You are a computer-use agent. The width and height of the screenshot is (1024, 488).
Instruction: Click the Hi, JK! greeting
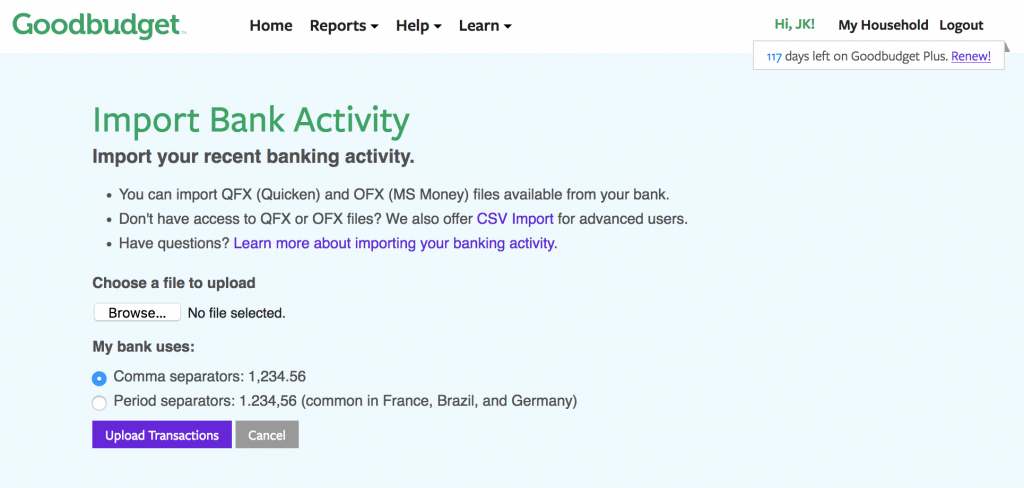pyautogui.click(x=794, y=25)
